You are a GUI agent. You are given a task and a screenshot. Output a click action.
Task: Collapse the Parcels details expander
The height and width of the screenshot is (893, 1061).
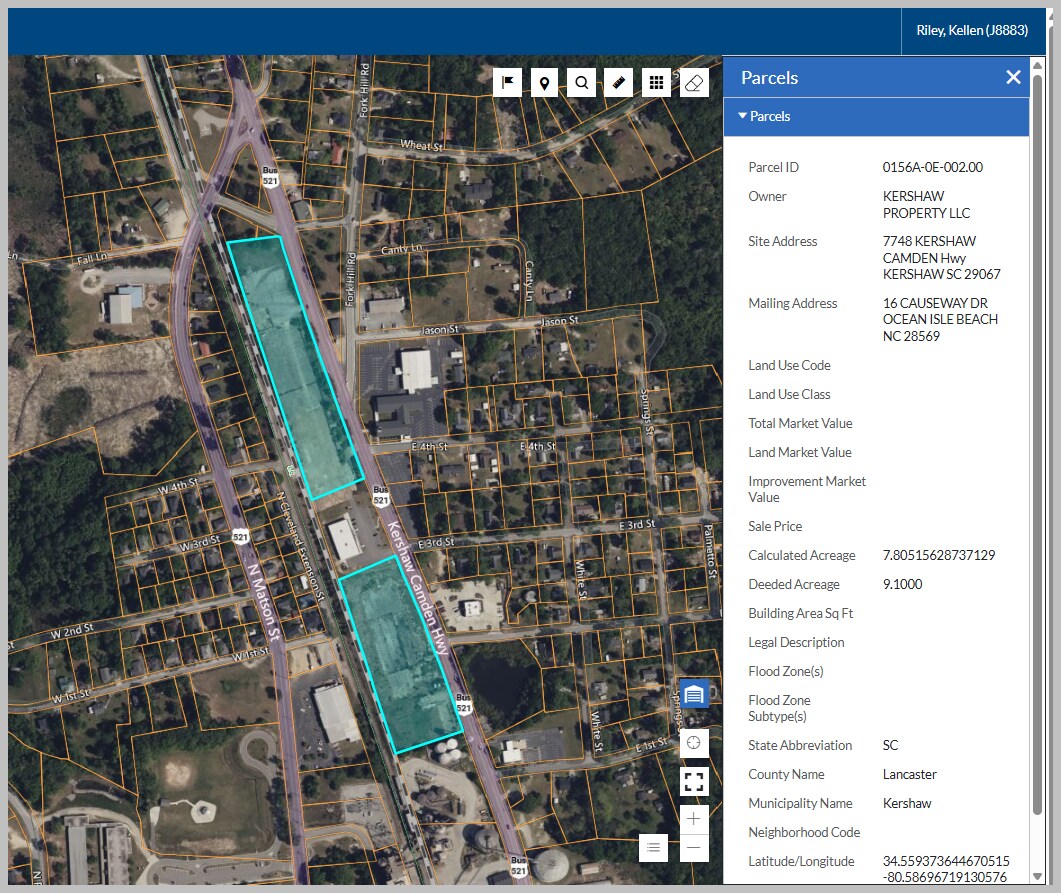point(742,116)
